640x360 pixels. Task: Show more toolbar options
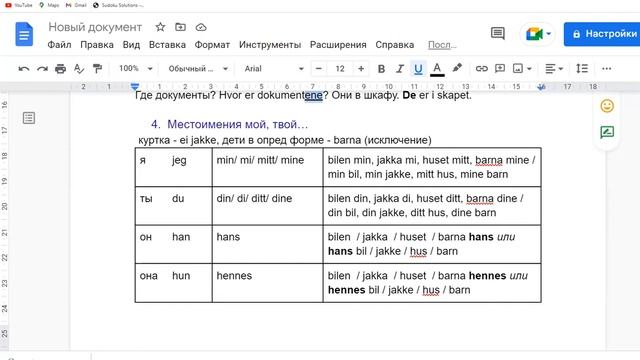point(607,69)
